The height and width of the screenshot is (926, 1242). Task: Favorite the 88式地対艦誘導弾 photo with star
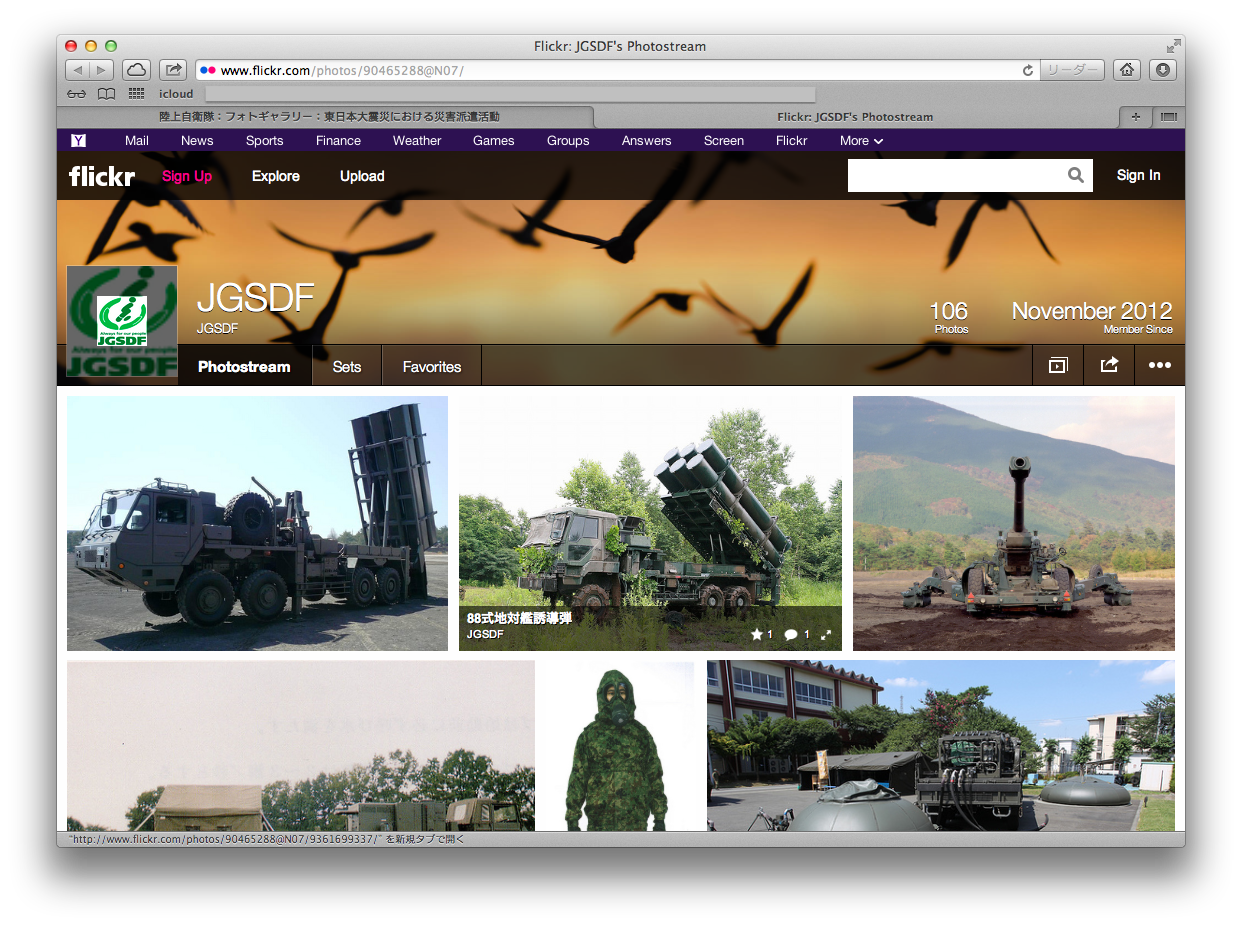click(757, 634)
